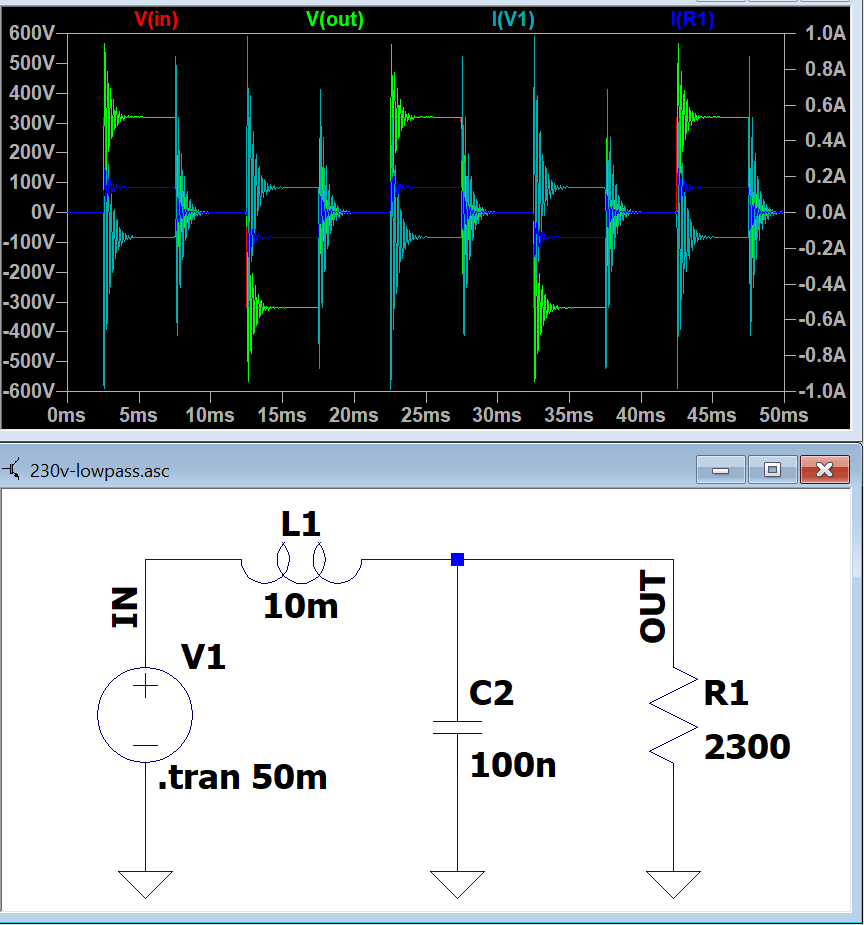Click the 2300 resistor value
This screenshot has height=925, width=864.
(x=747, y=747)
